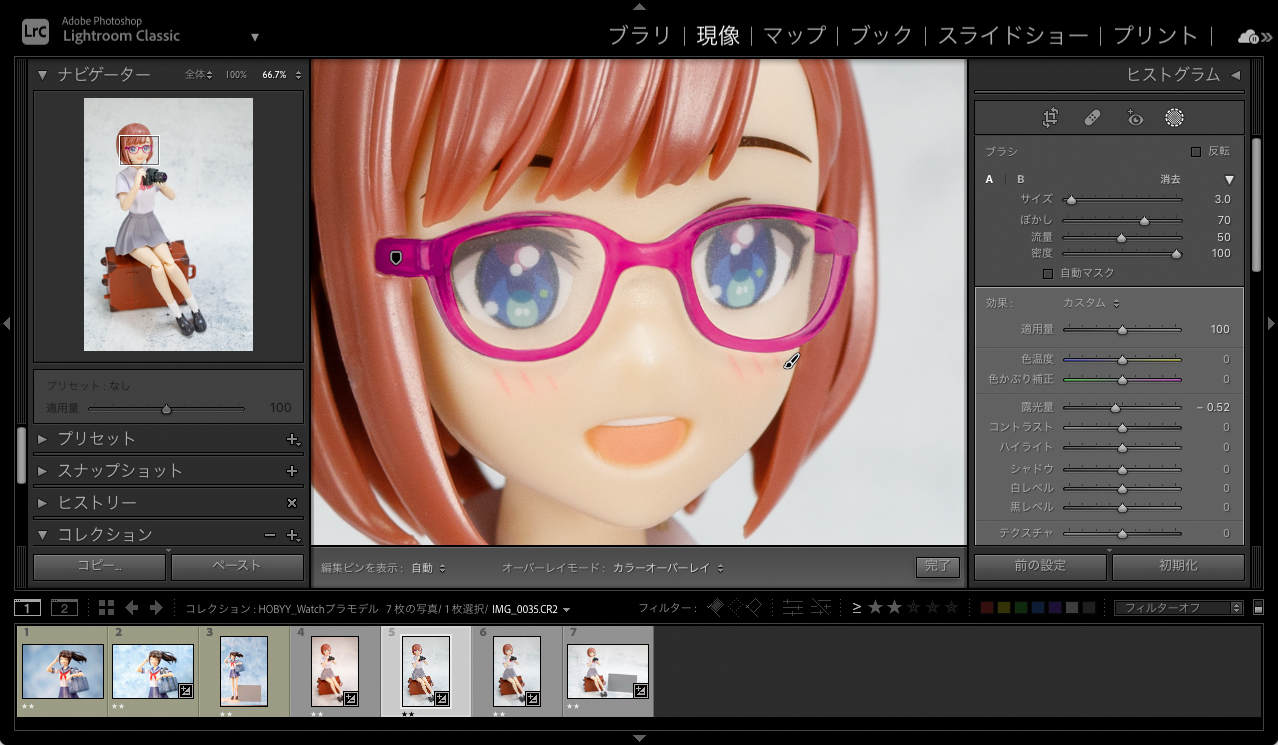The width and height of the screenshot is (1278, 745).
Task: Open the grid view from the filmstrip bar
Action: [x=106, y=608]
